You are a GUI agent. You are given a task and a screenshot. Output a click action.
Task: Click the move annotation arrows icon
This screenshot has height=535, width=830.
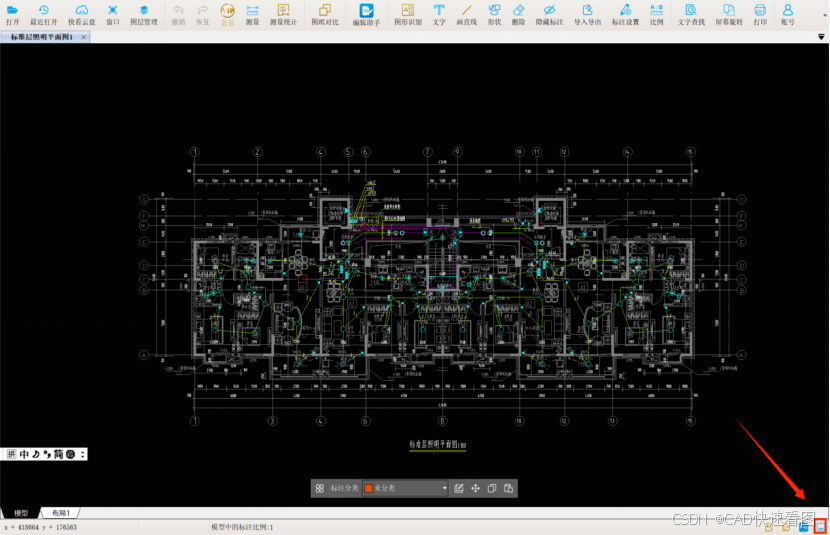click(x=475, y=488)
